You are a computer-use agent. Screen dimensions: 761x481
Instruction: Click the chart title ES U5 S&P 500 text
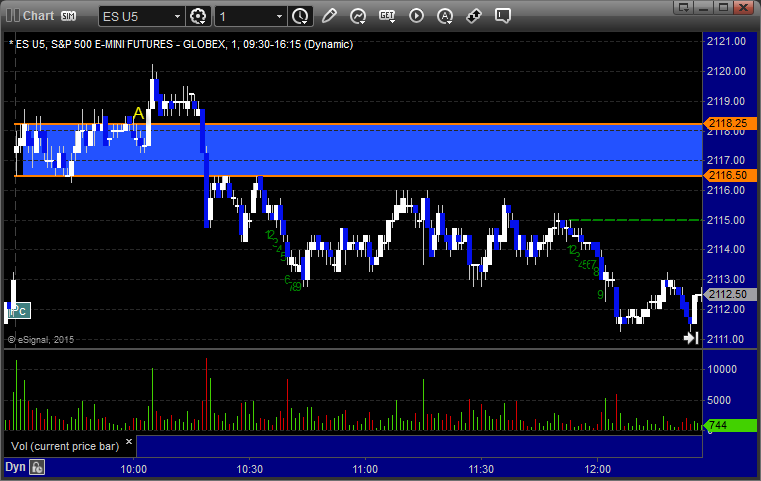[181, 44]
